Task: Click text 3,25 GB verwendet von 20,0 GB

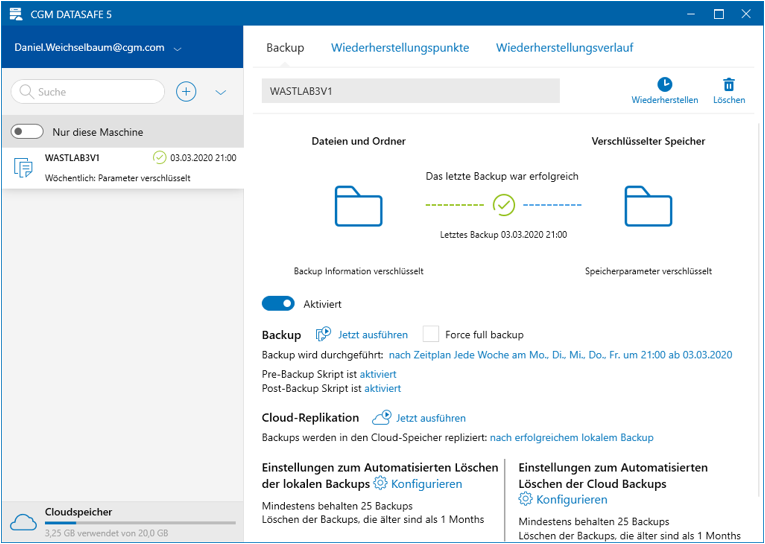Action: tap(106, 533)
